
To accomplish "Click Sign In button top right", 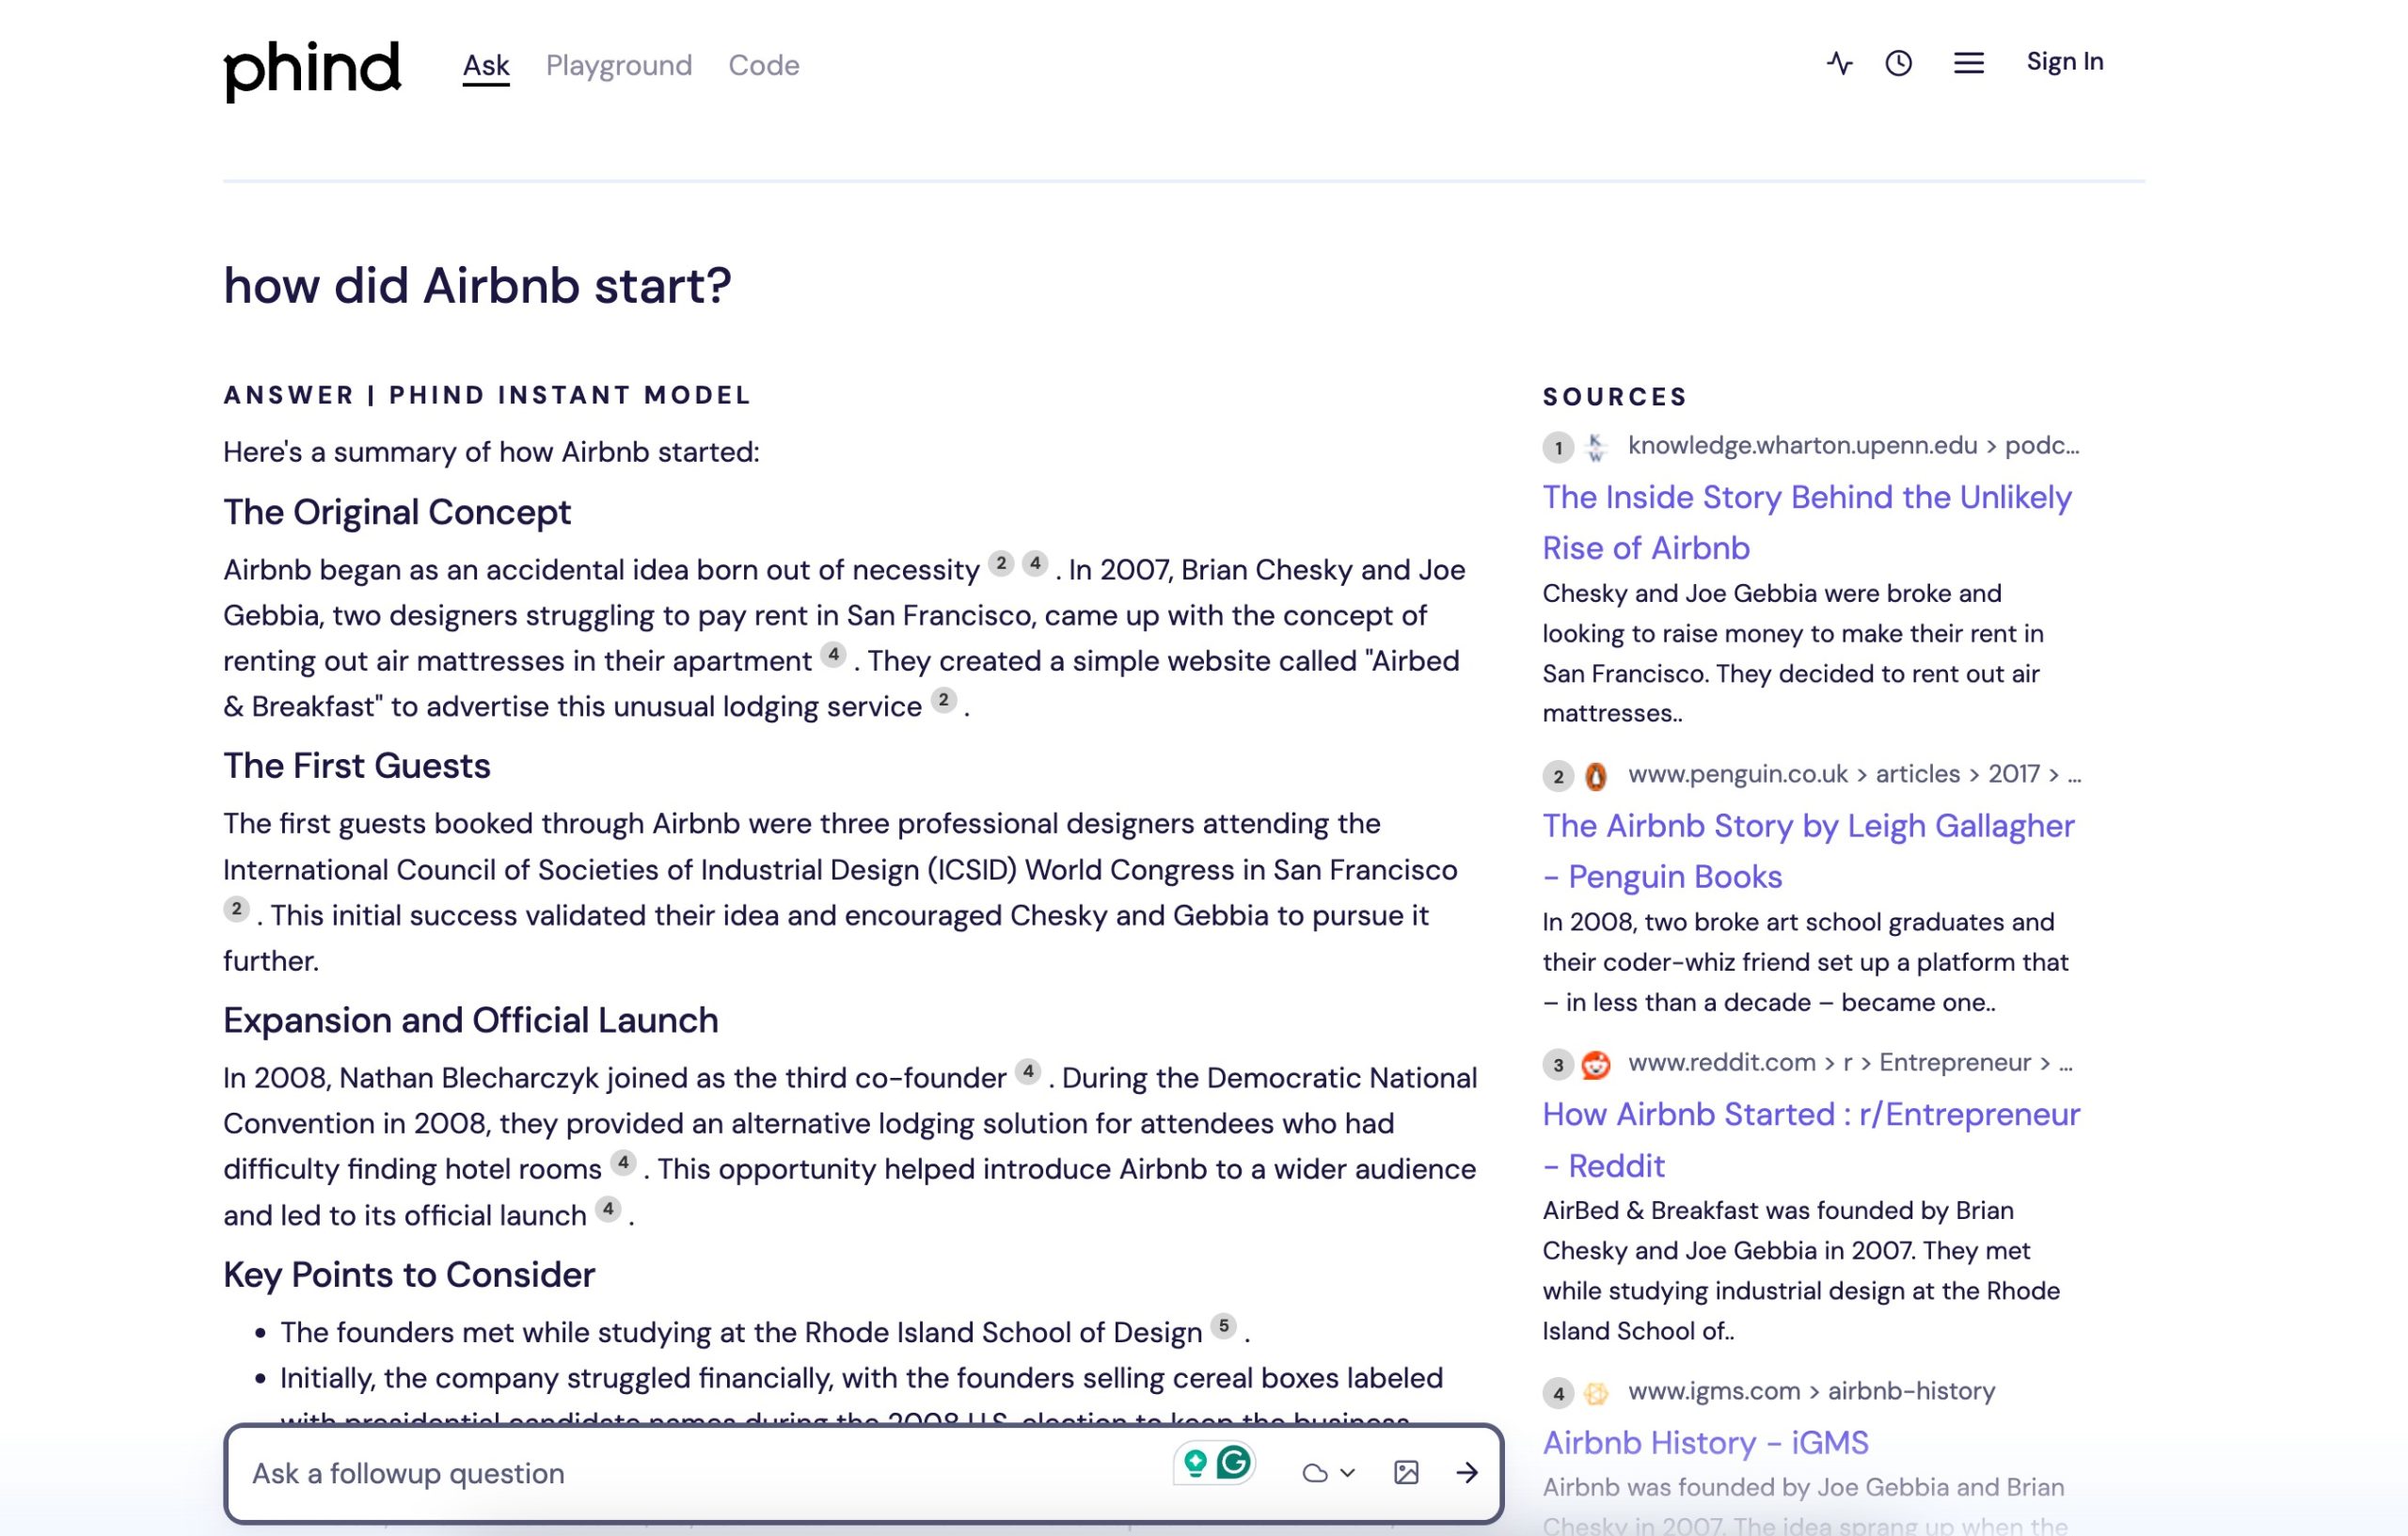I will [x=2064, y=61].
